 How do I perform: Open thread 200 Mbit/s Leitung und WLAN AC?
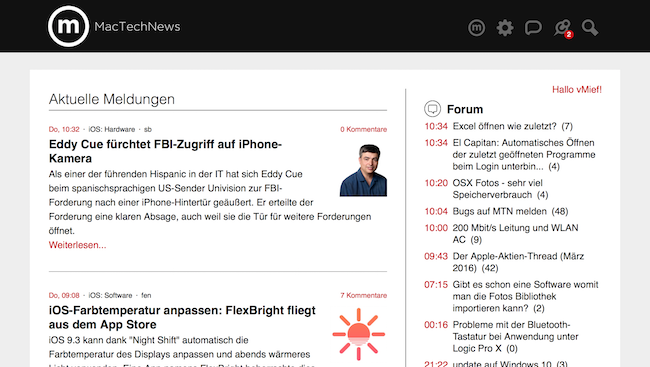click(x=515, y=233)
